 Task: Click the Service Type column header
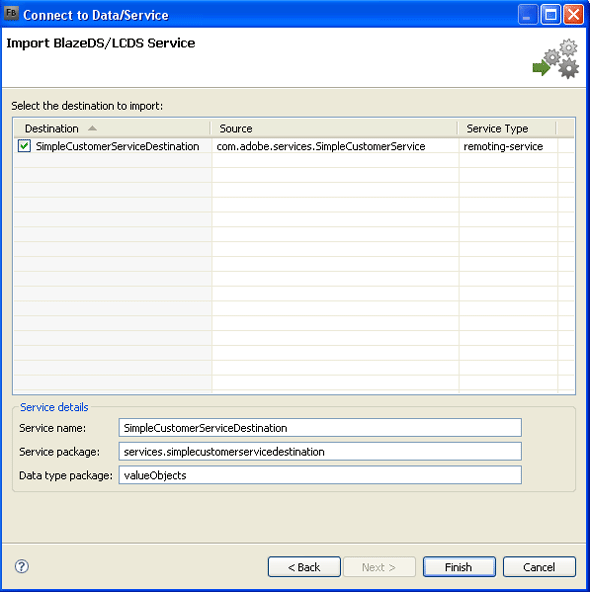click(507, 128)
